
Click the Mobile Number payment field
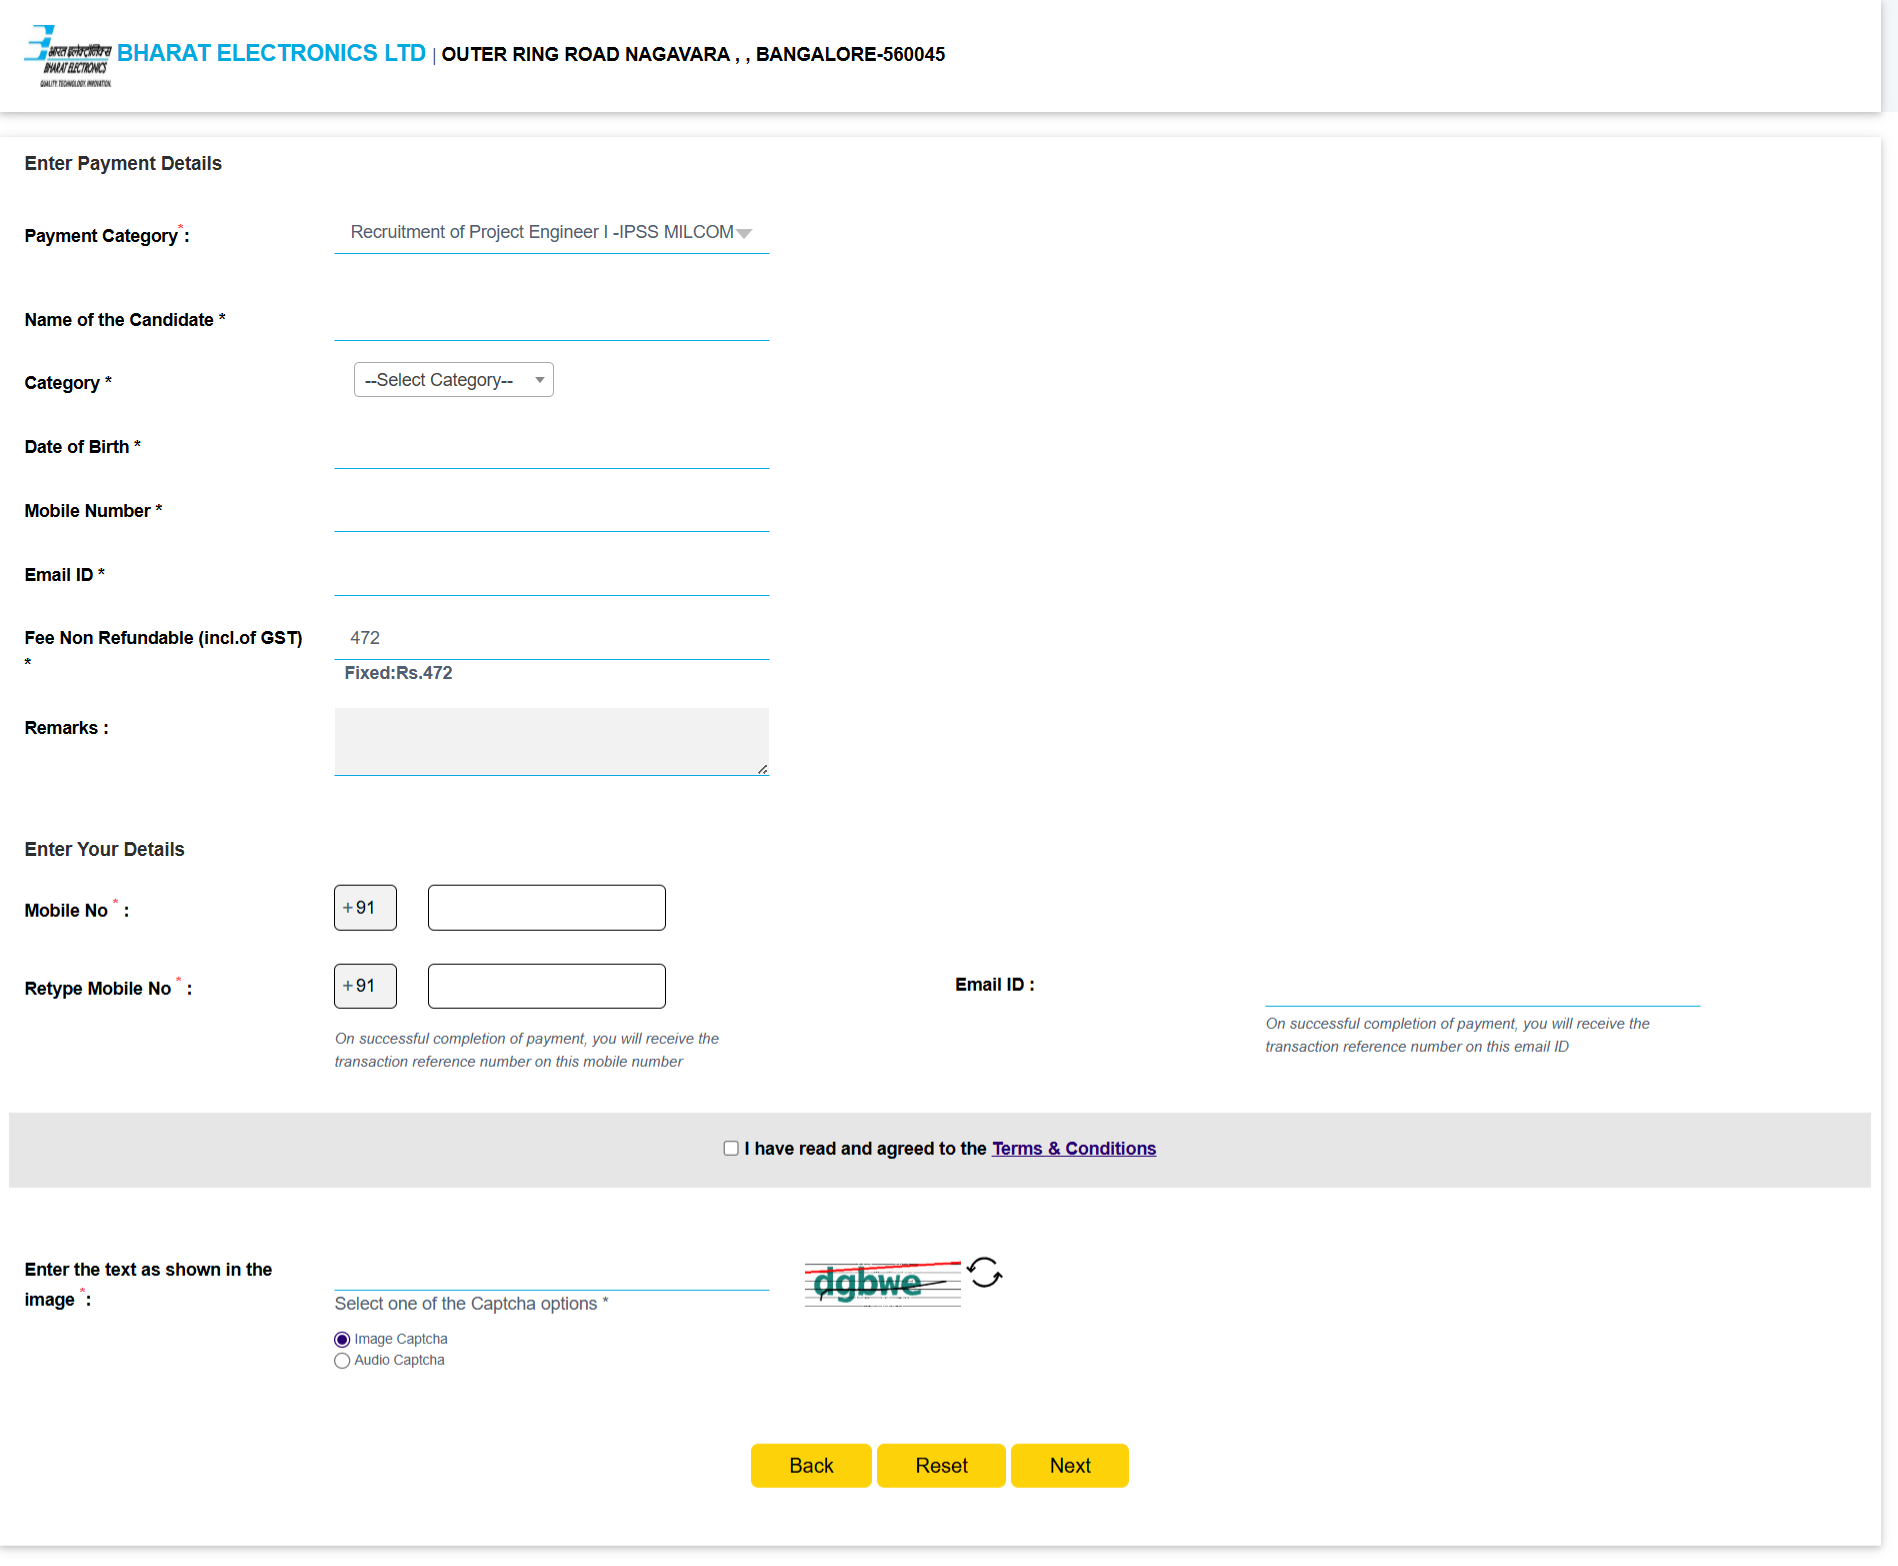[551, 513]
